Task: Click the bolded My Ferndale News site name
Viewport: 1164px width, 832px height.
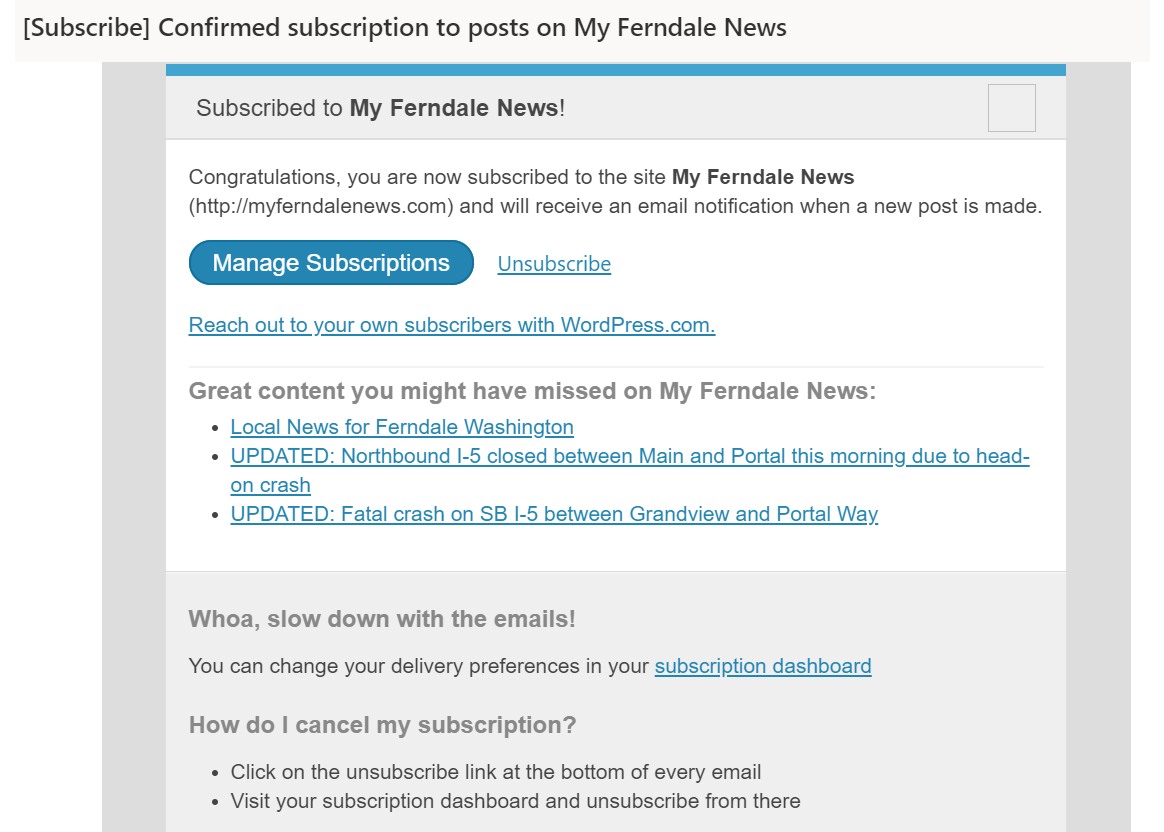Action: click(x=763, y=177)
